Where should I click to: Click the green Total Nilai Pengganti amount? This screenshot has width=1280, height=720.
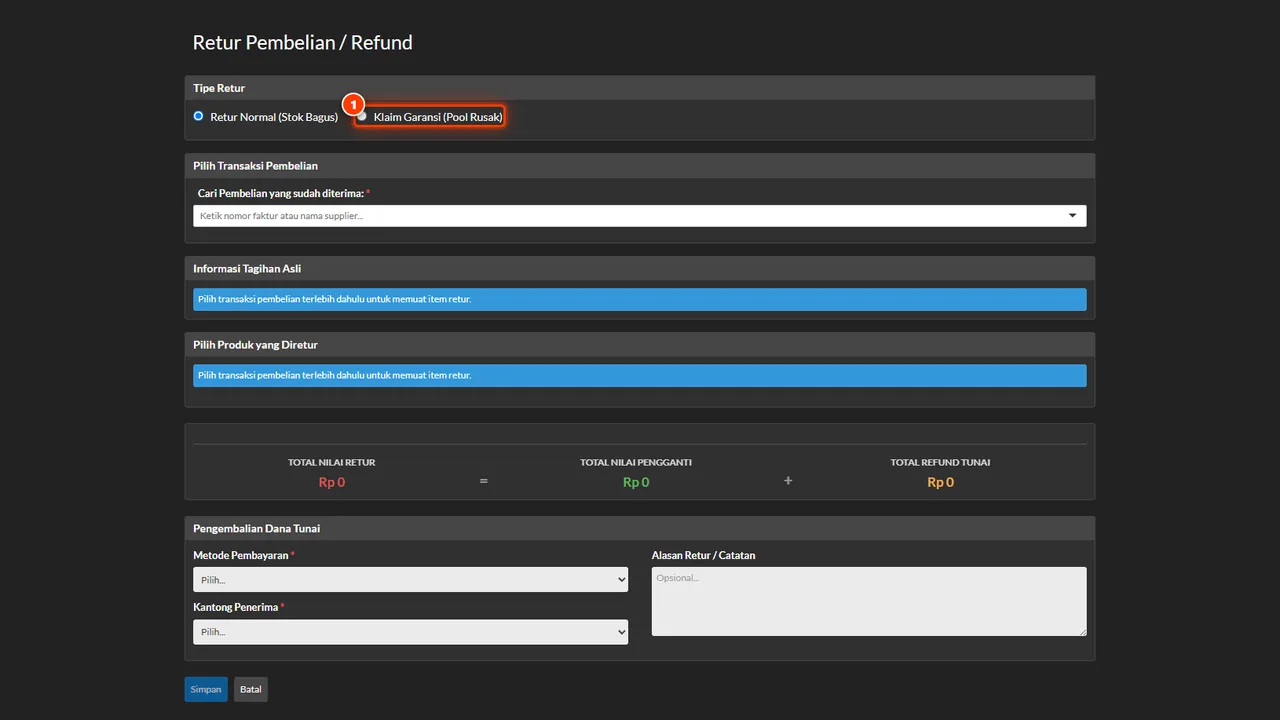point(636,482)
